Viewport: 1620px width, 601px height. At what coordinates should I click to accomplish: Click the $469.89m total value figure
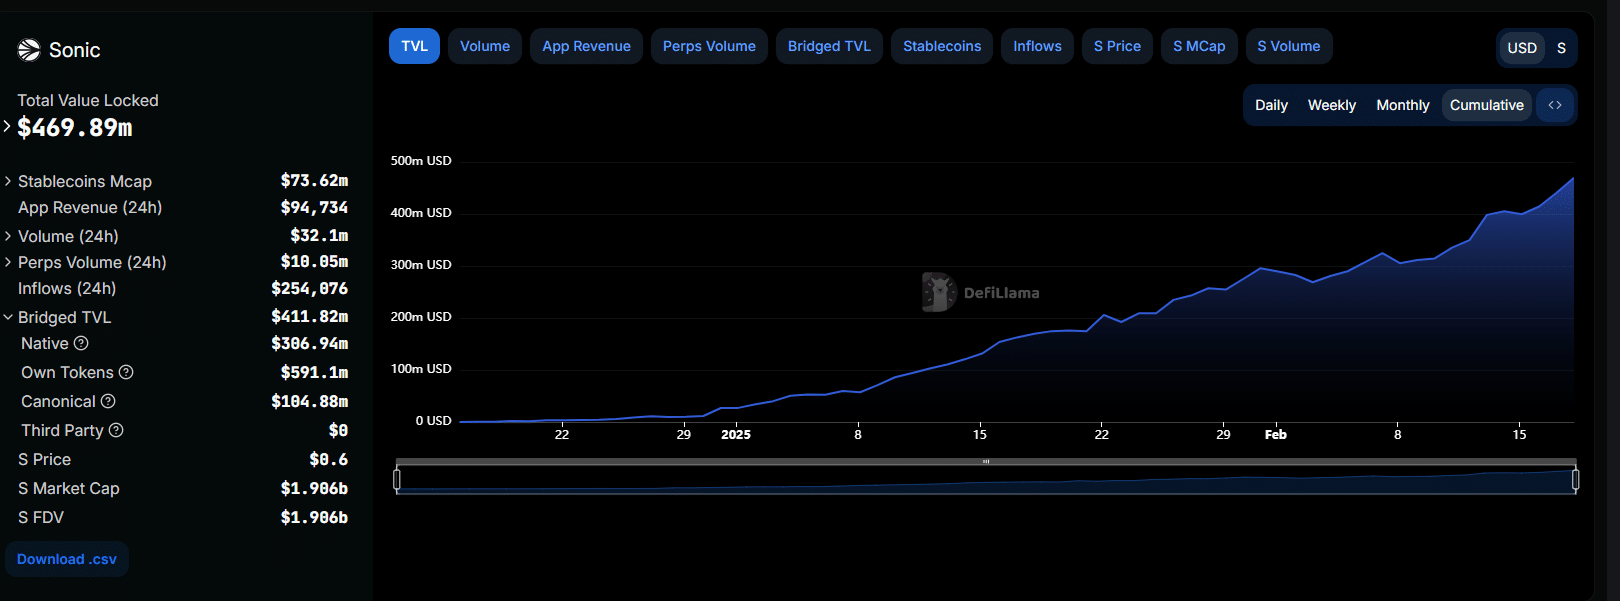(x=75, y=128)
